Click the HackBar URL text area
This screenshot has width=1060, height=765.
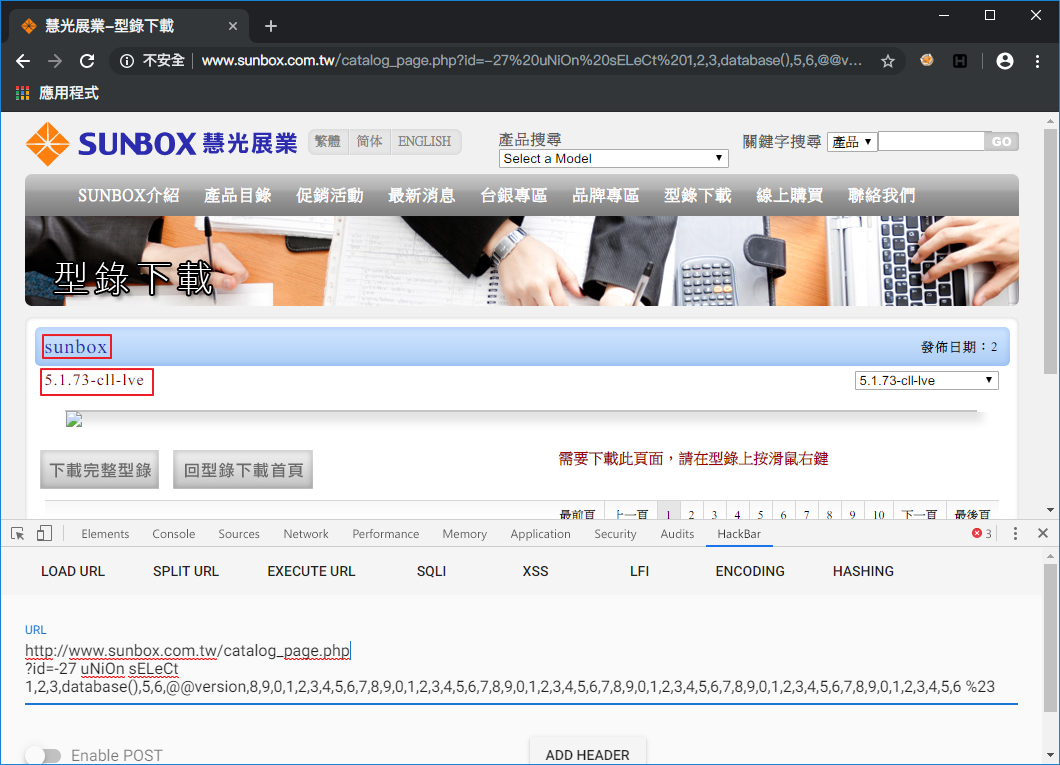(521, 669)
